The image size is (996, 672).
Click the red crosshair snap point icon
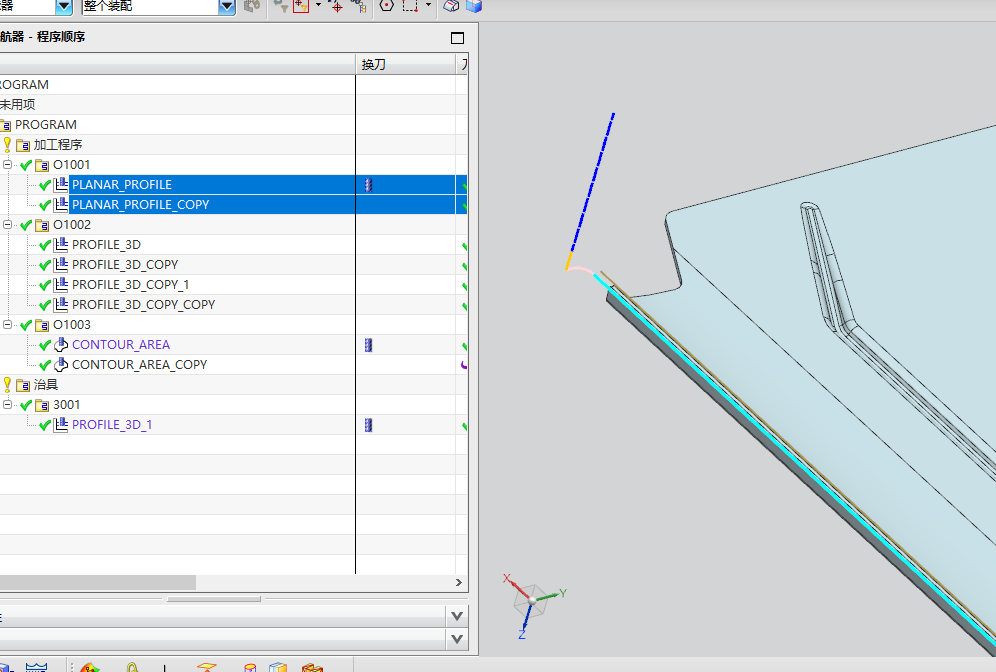point(336,6)
